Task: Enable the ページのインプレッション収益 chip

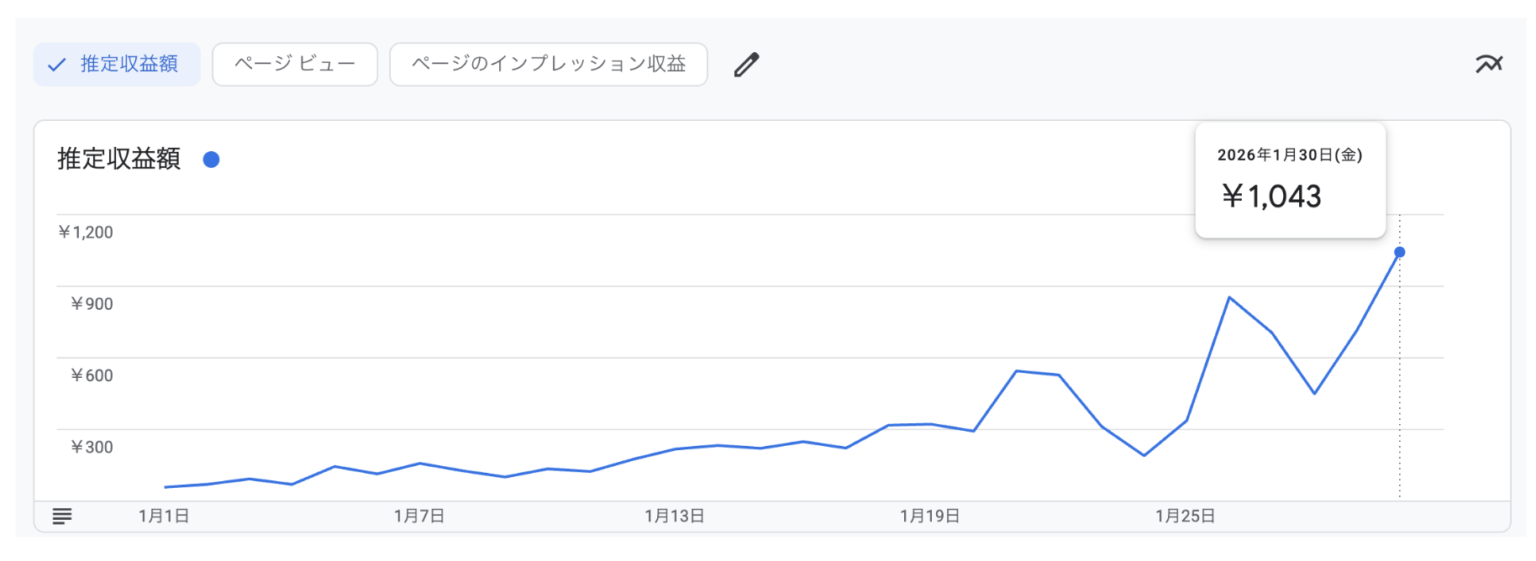Action: [548, 65]
